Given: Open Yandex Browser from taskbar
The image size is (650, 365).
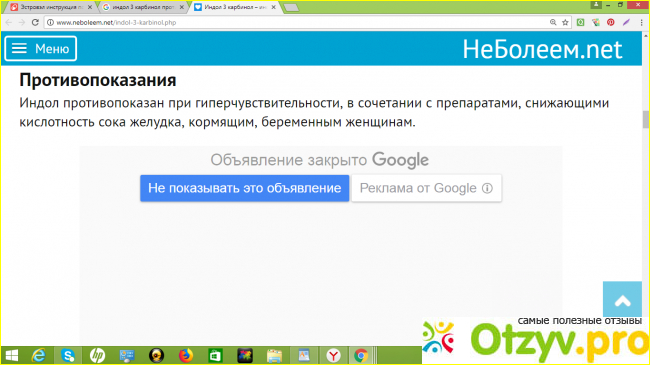Looking at the screenshot, I should (x=333, y=355).
